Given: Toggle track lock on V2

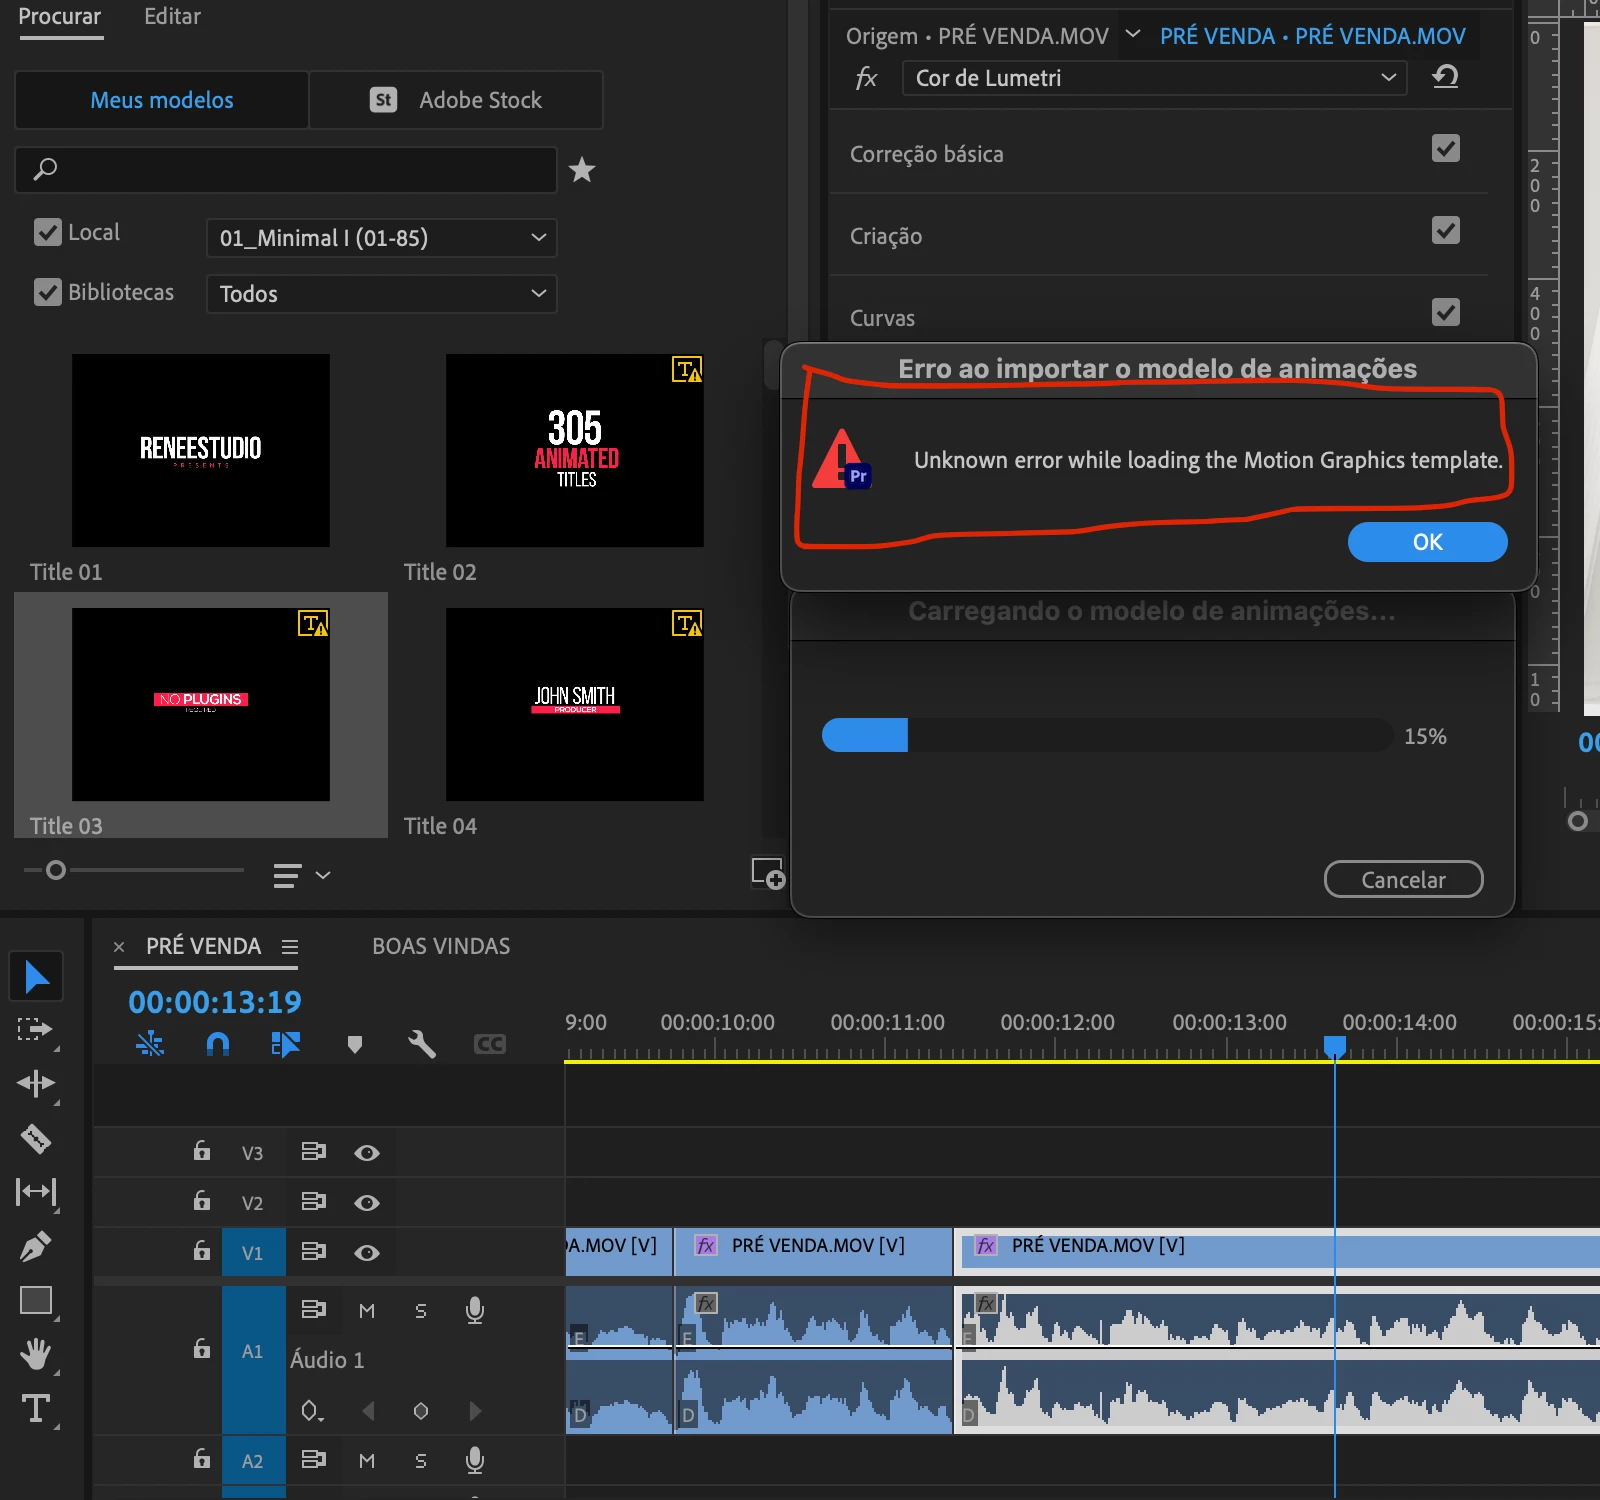Looking at the screenshot, I should point(202,1200).
